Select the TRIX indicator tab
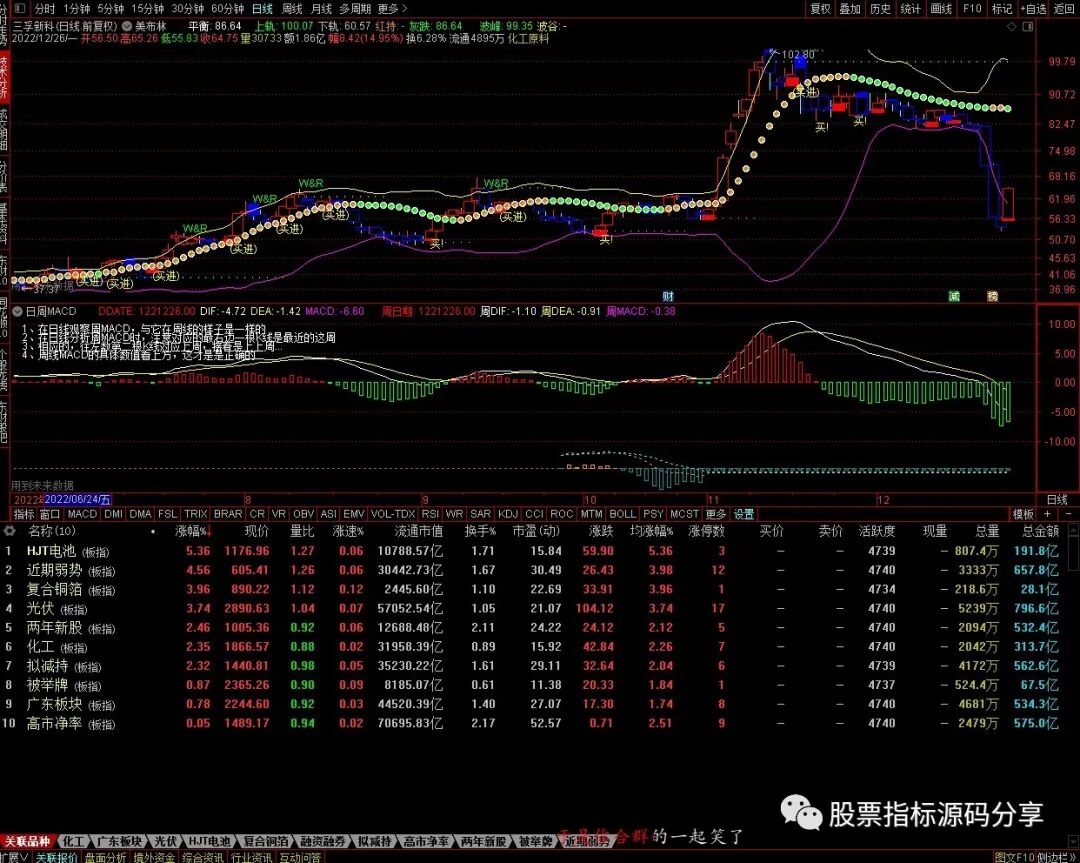 [x=196, y=514]
